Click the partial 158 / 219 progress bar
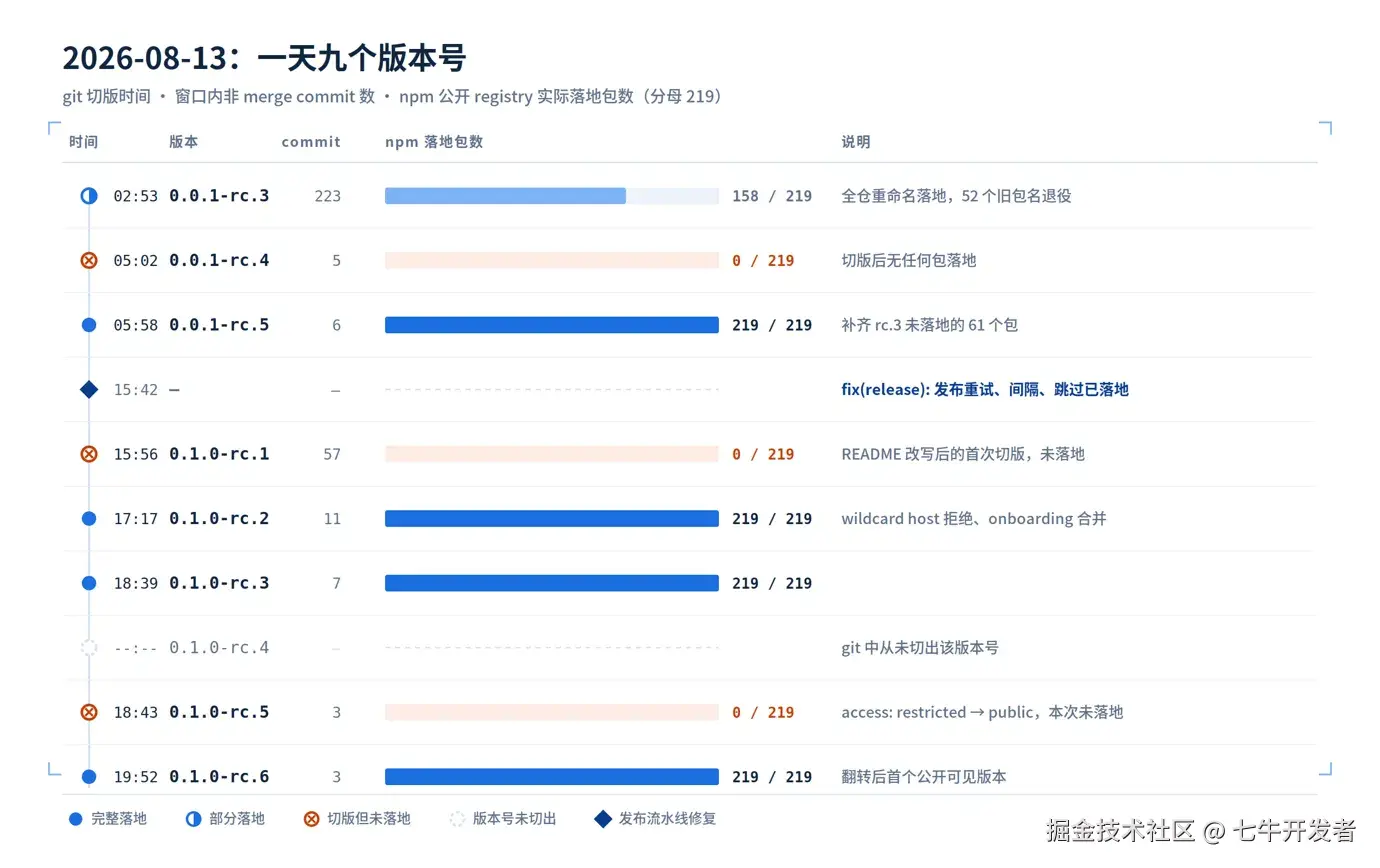The width and height of the screenshot is (1380, 868). click(552, 196)
